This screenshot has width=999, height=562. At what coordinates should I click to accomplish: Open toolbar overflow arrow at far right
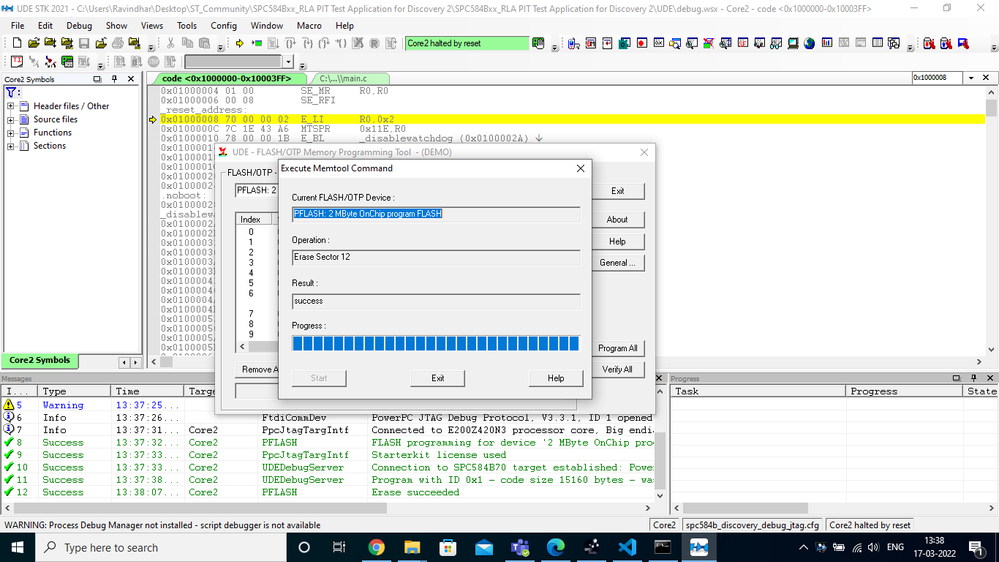(x=994, y=47)
